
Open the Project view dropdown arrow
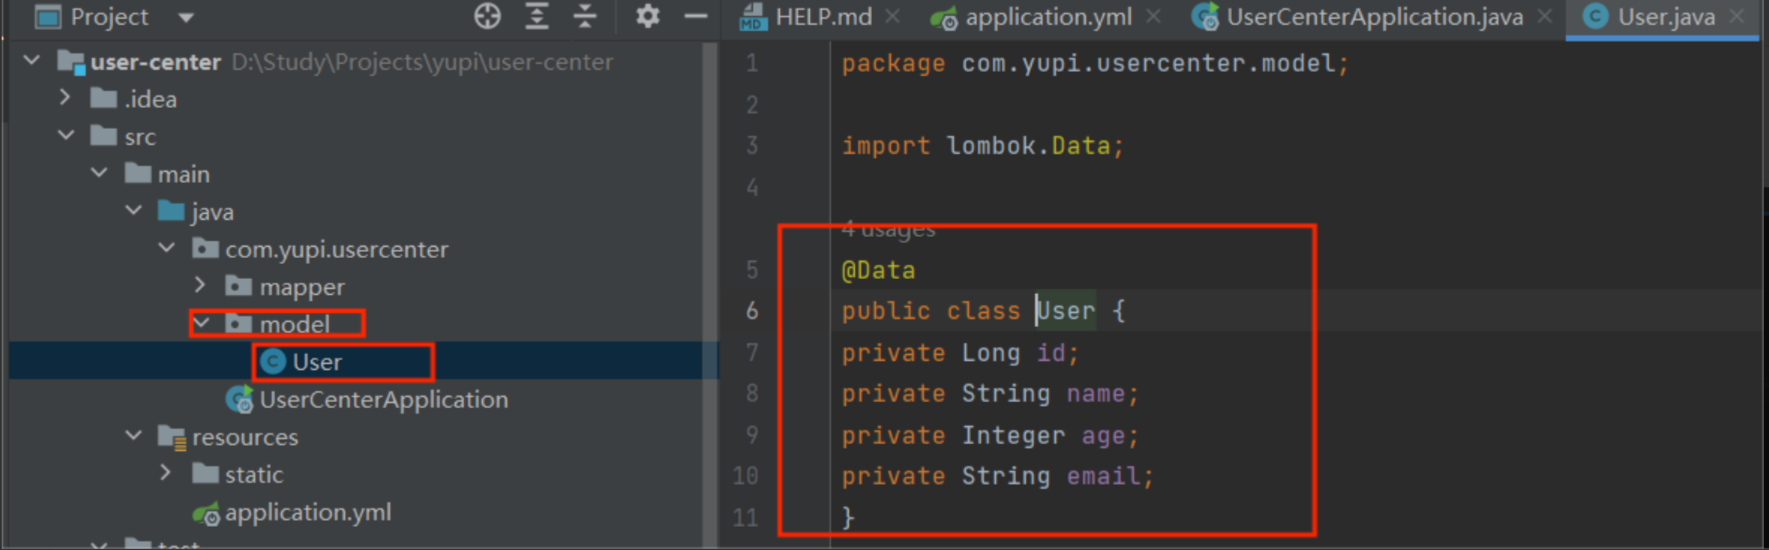click(x=186, y=17)
